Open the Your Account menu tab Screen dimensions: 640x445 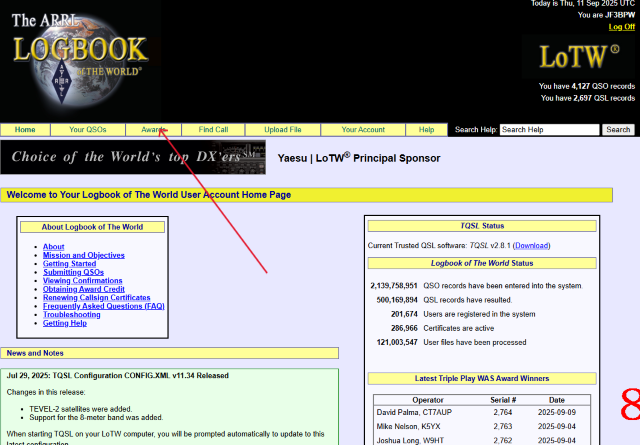(363, 130)
